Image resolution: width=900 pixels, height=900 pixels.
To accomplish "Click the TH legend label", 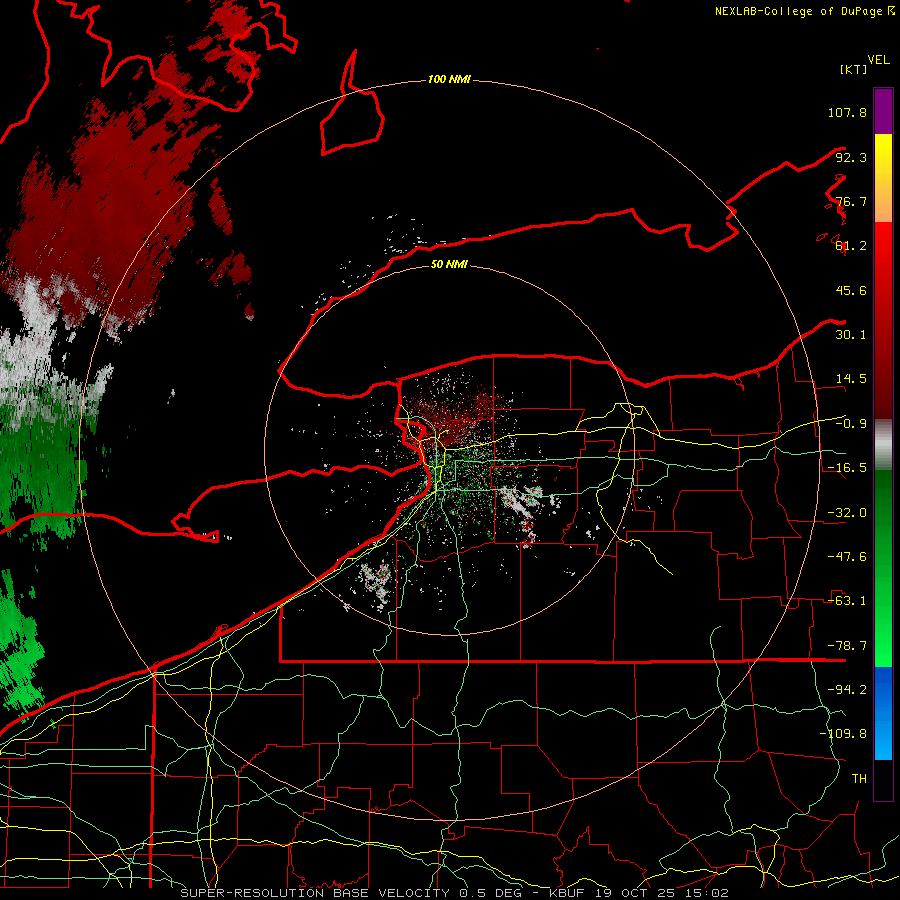I will pos(859,779).
